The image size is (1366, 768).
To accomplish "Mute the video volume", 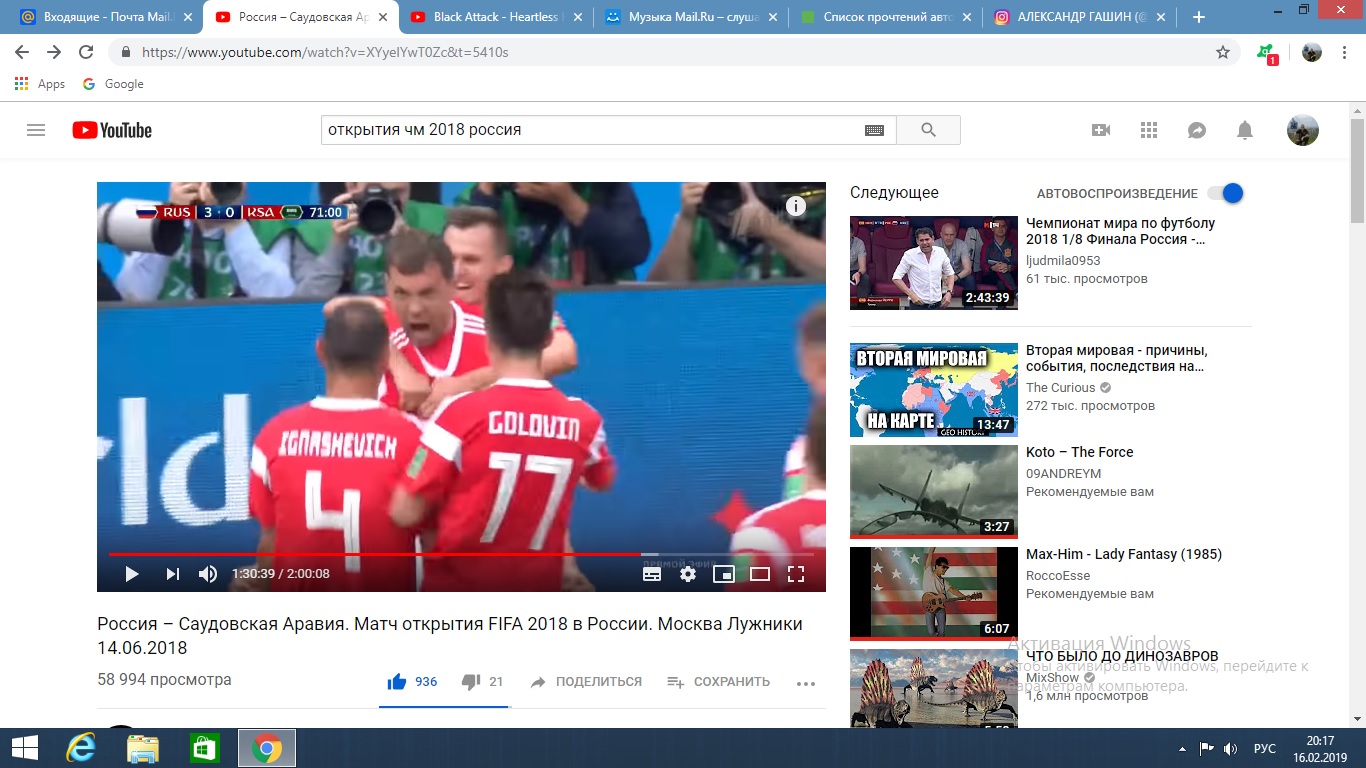I will tap(207, 574).
